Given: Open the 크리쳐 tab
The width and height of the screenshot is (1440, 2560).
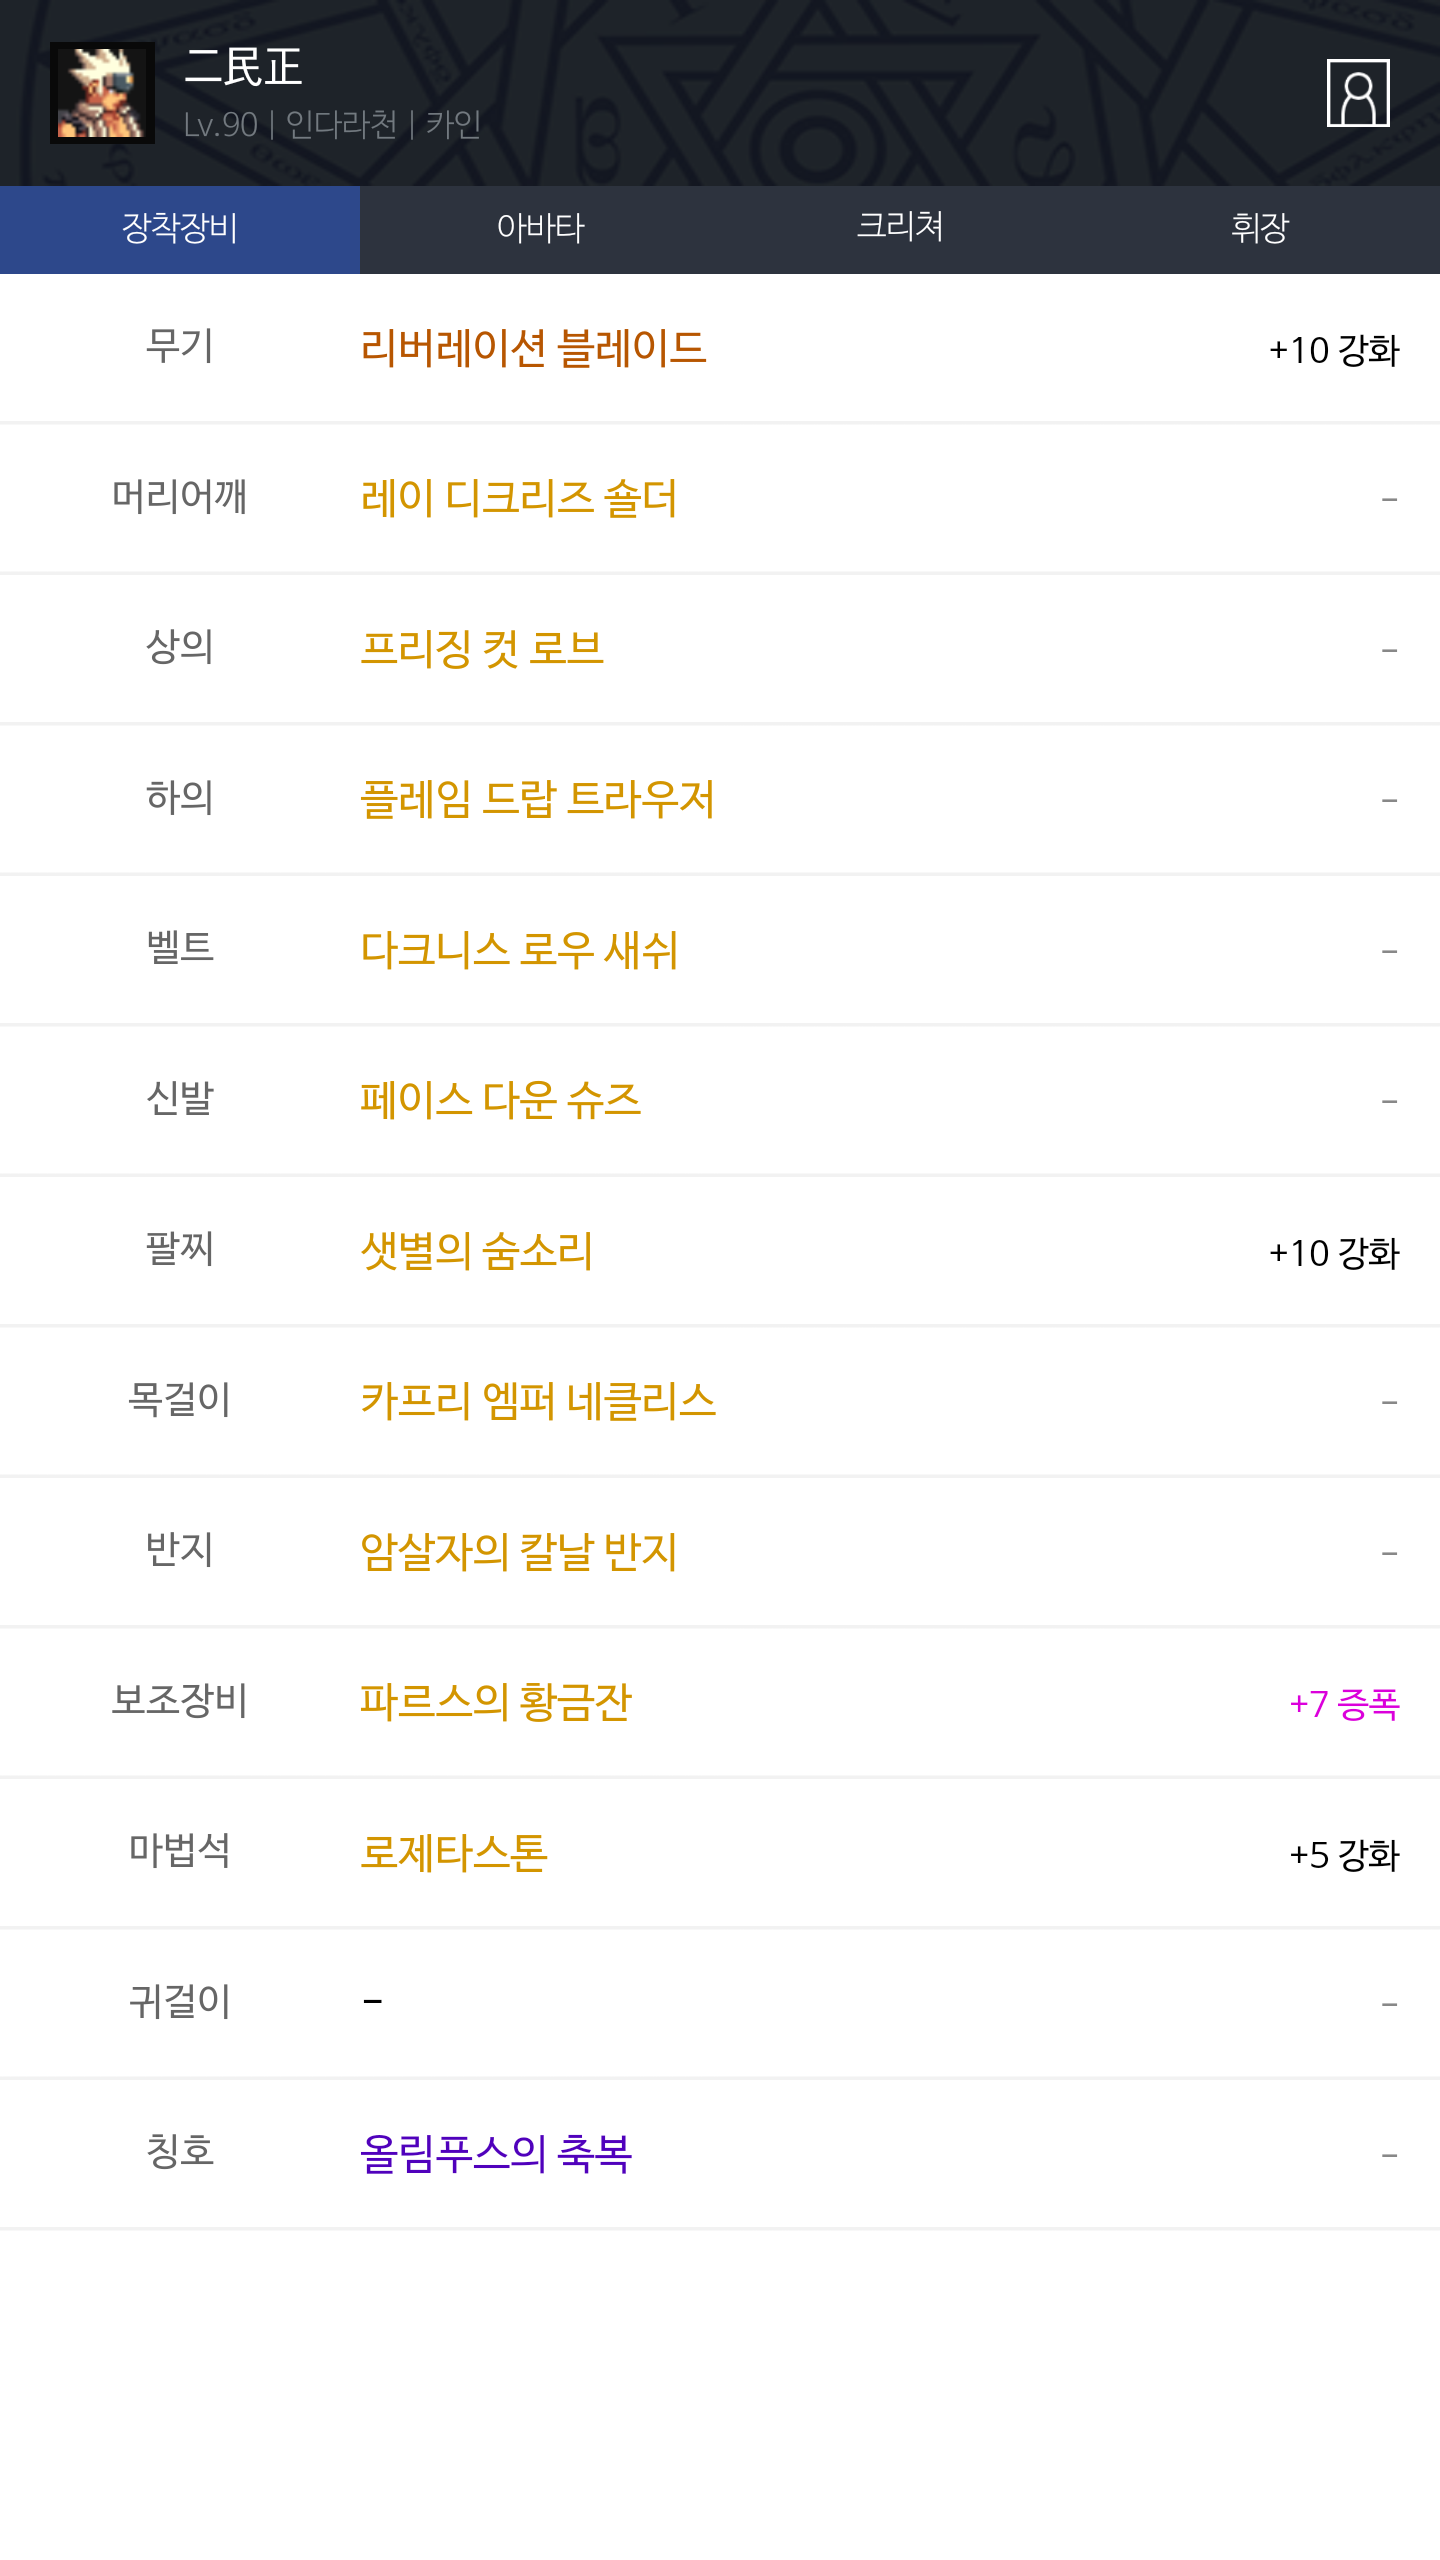Looking at the screenshot, I should coord(900,229).
